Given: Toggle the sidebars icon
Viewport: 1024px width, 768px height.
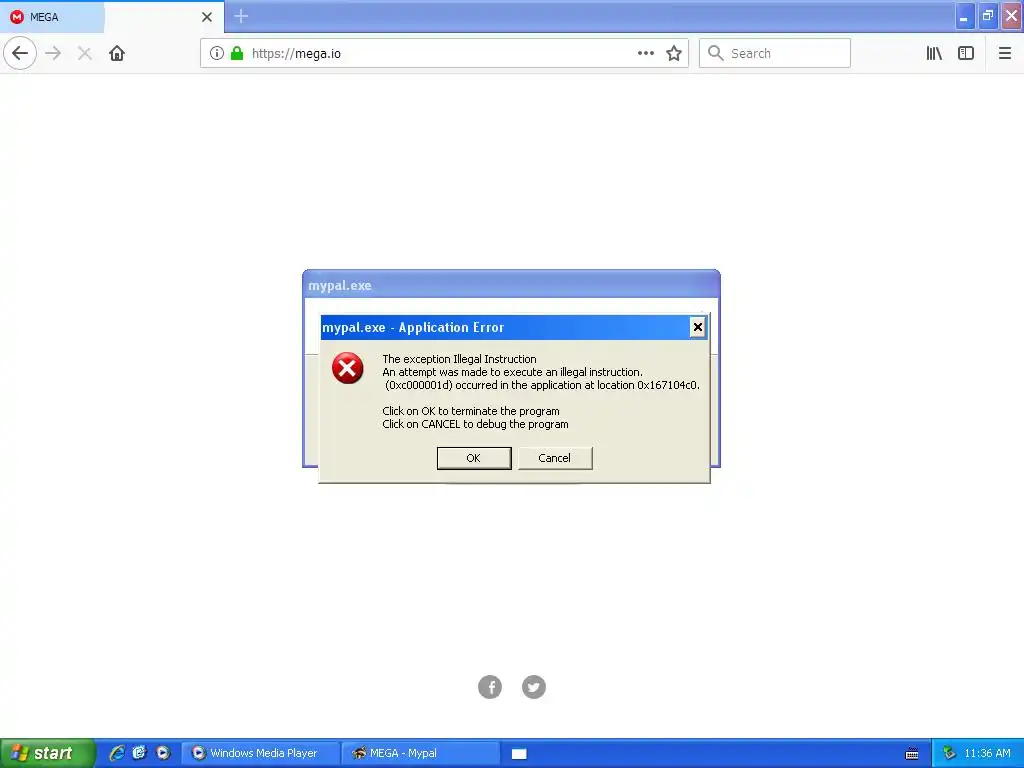Looking at the screenshot, I should [966, 54].
